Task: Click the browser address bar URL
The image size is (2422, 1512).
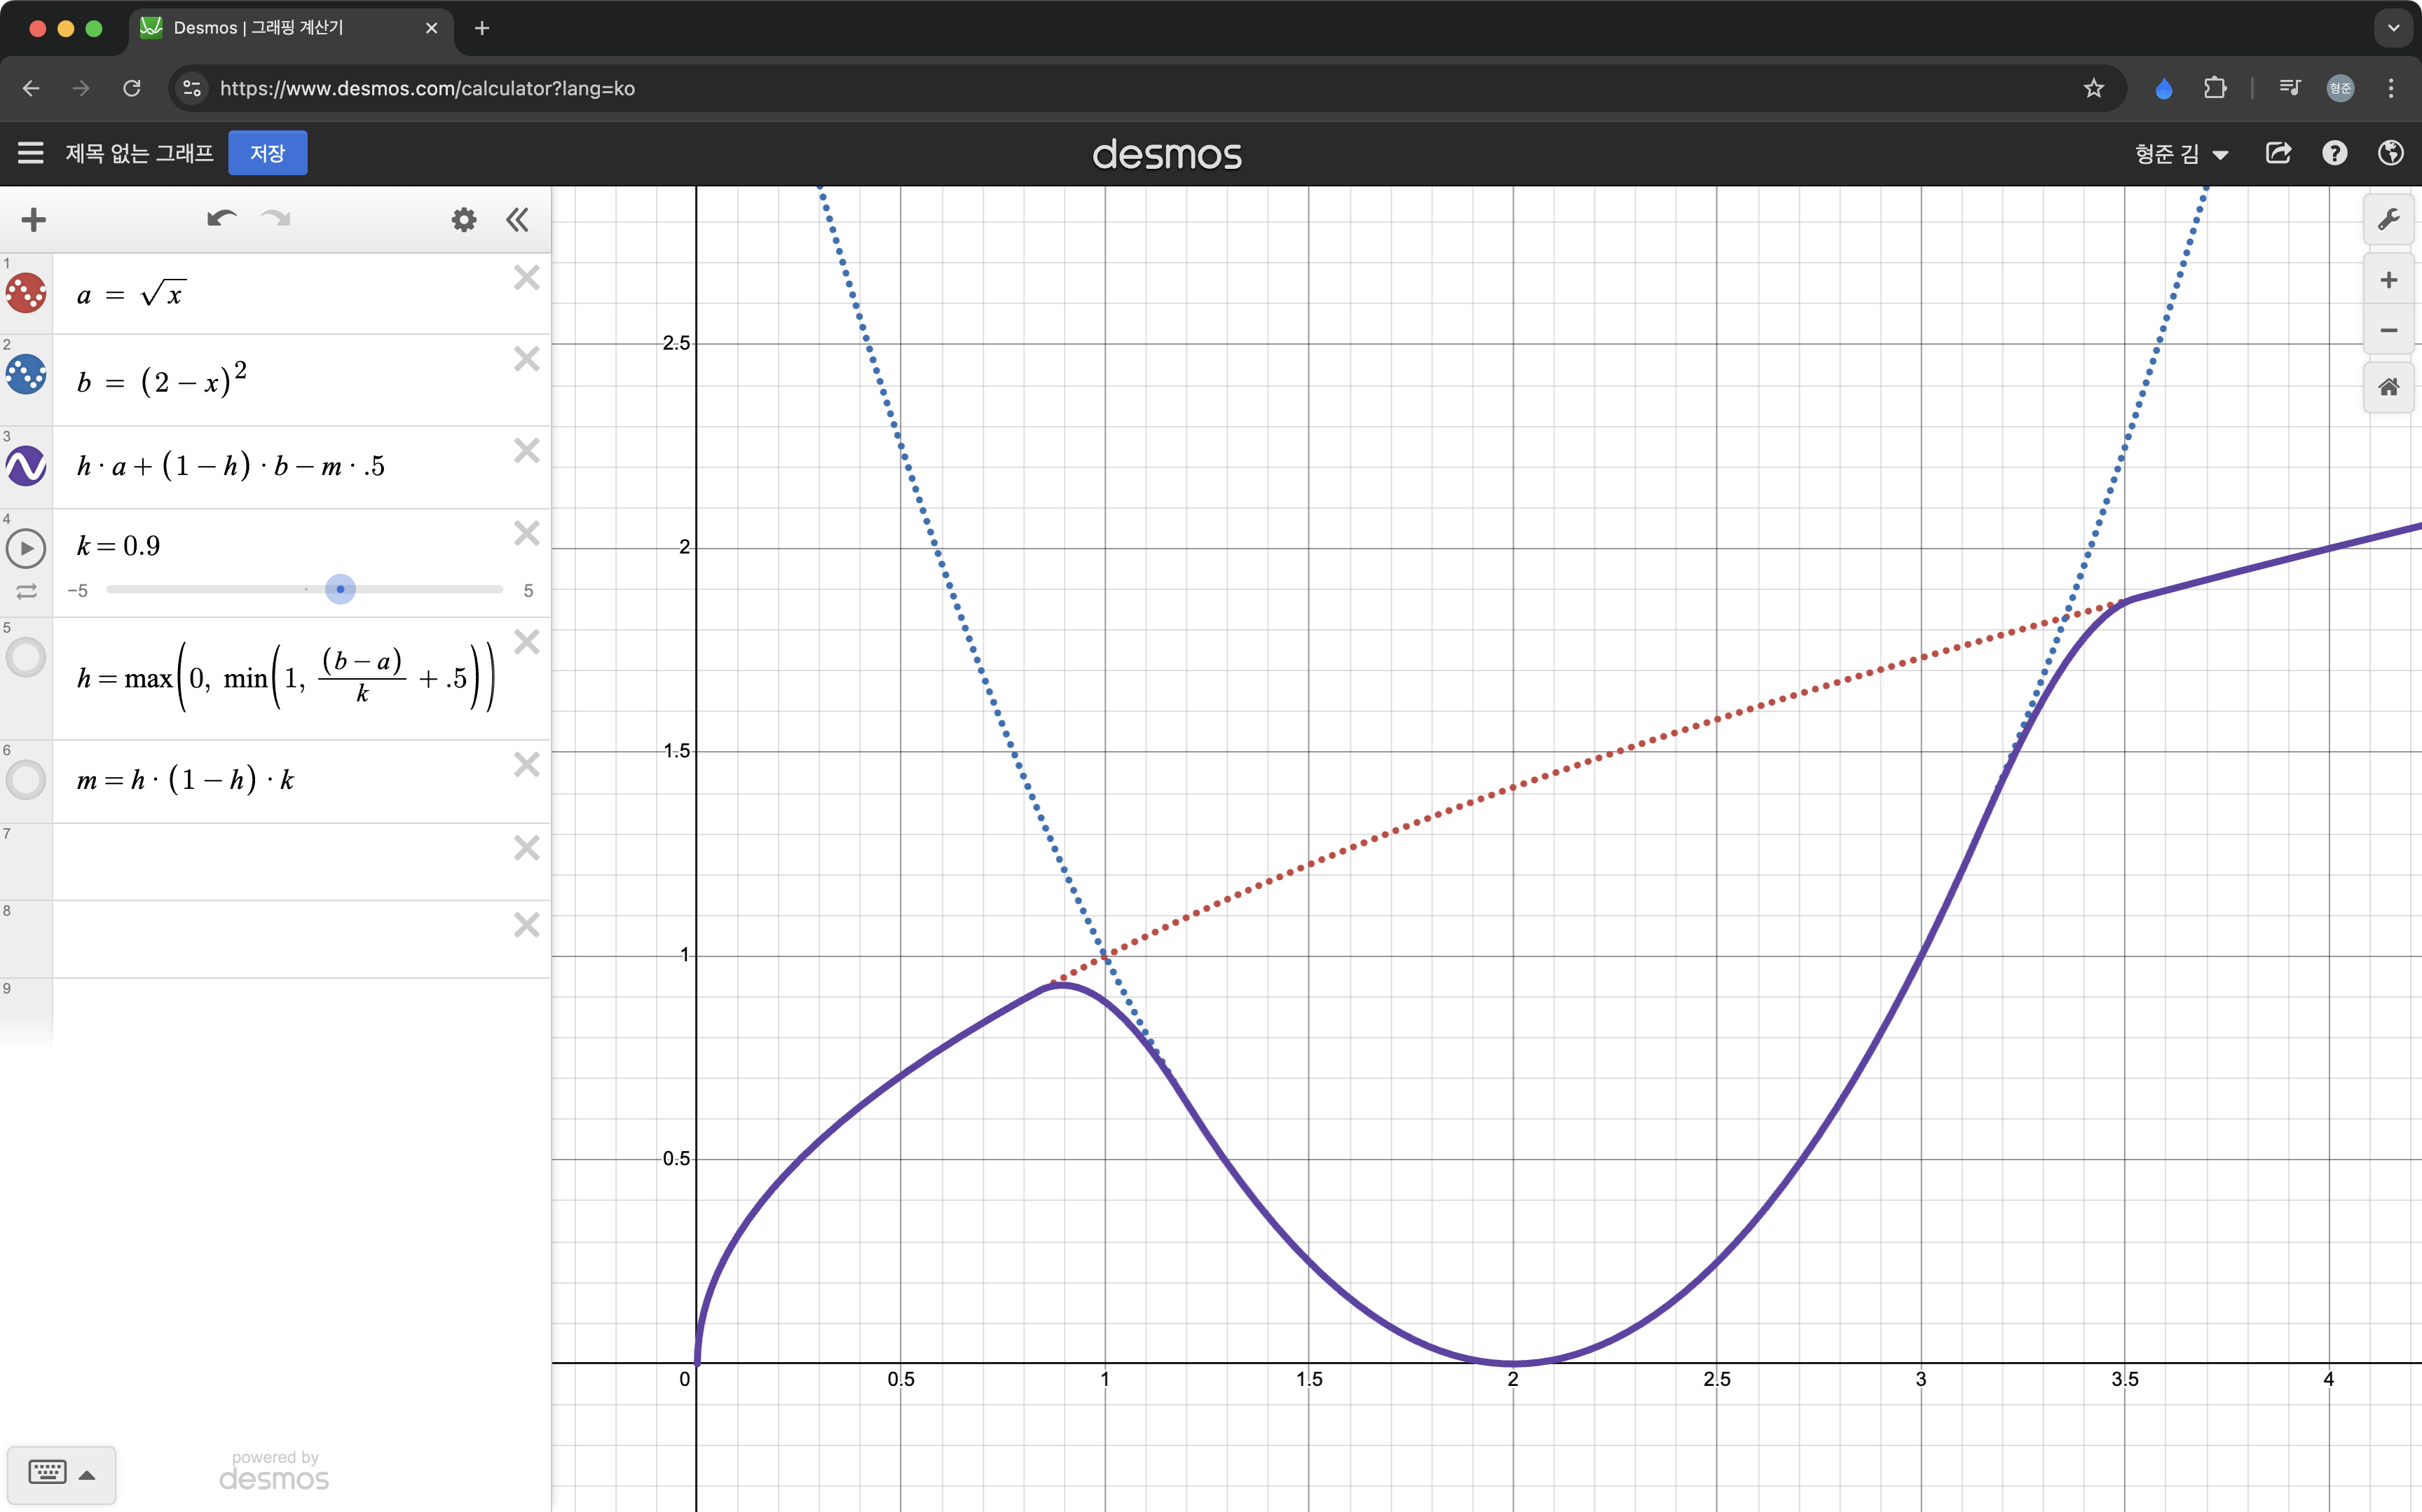Action: click(427, 88)
